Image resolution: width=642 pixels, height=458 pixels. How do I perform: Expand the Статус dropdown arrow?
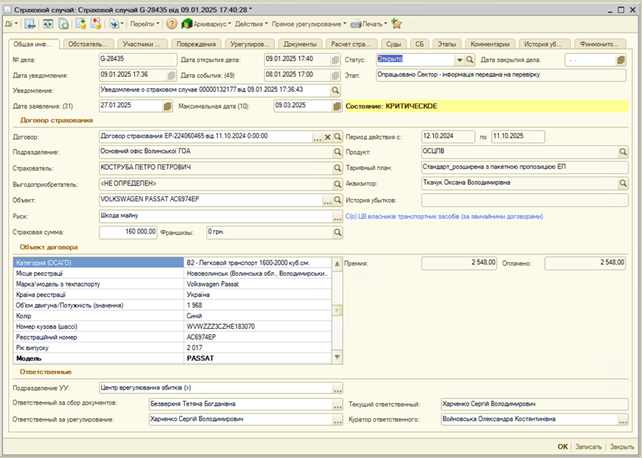(x=459, y=60)
